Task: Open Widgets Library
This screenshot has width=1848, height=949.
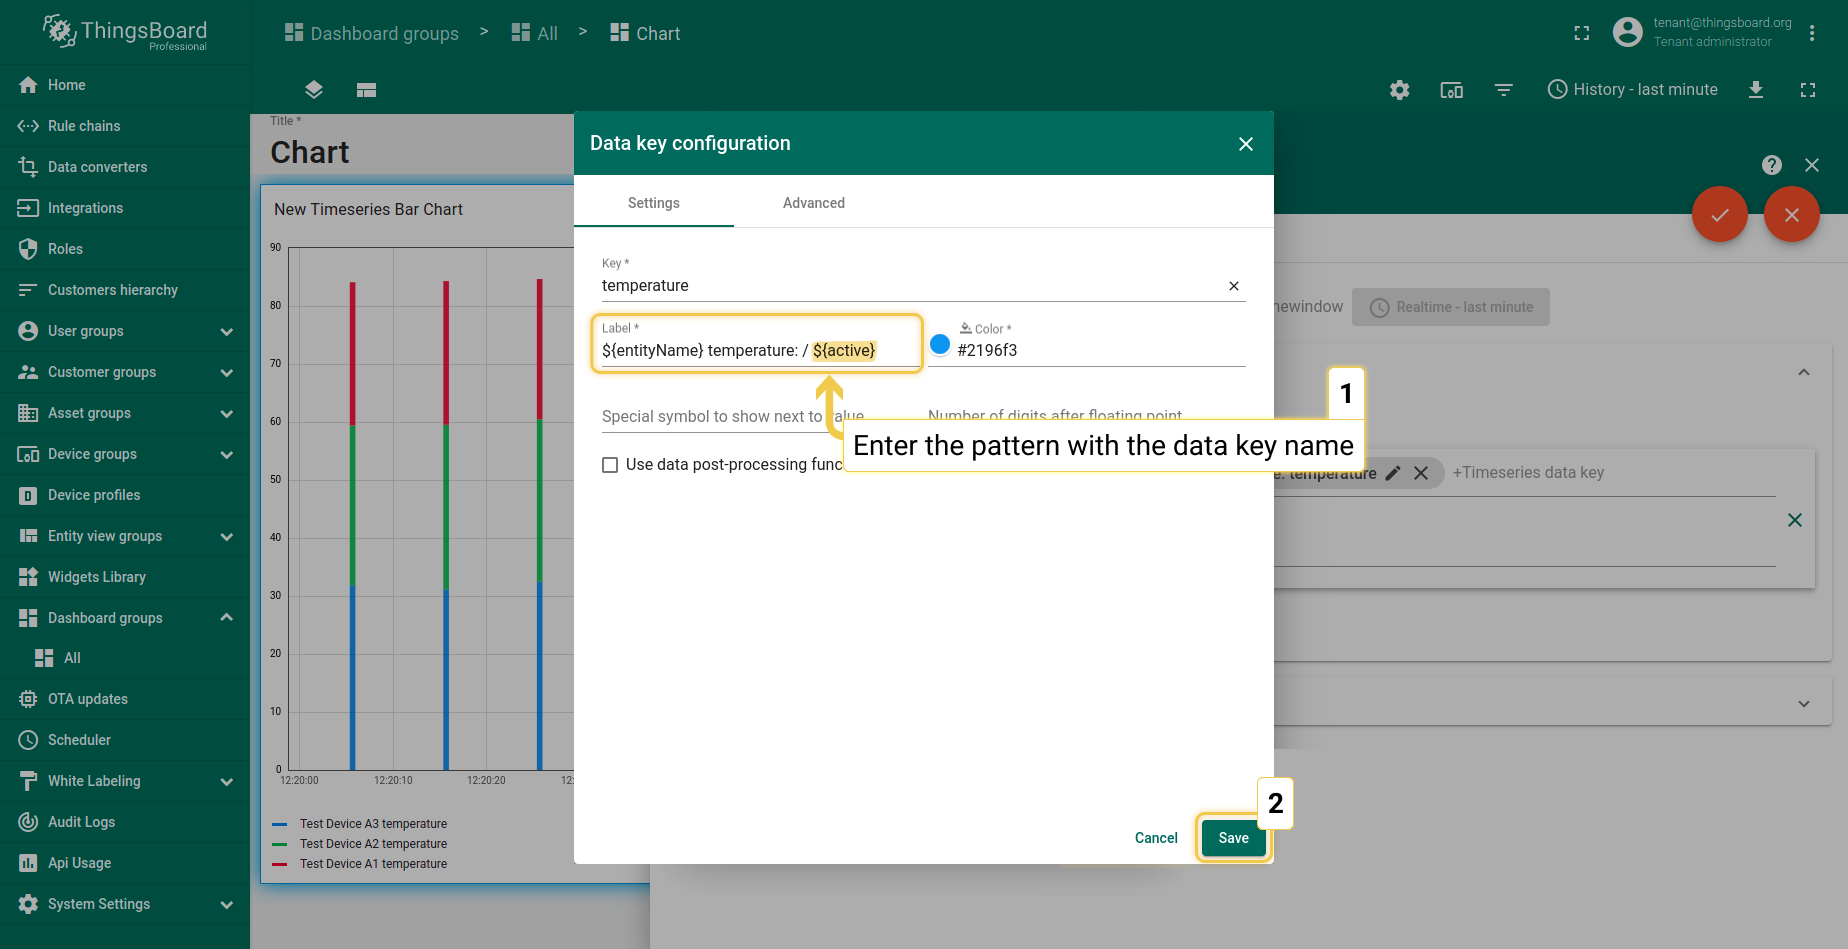Action: (124, 577)
